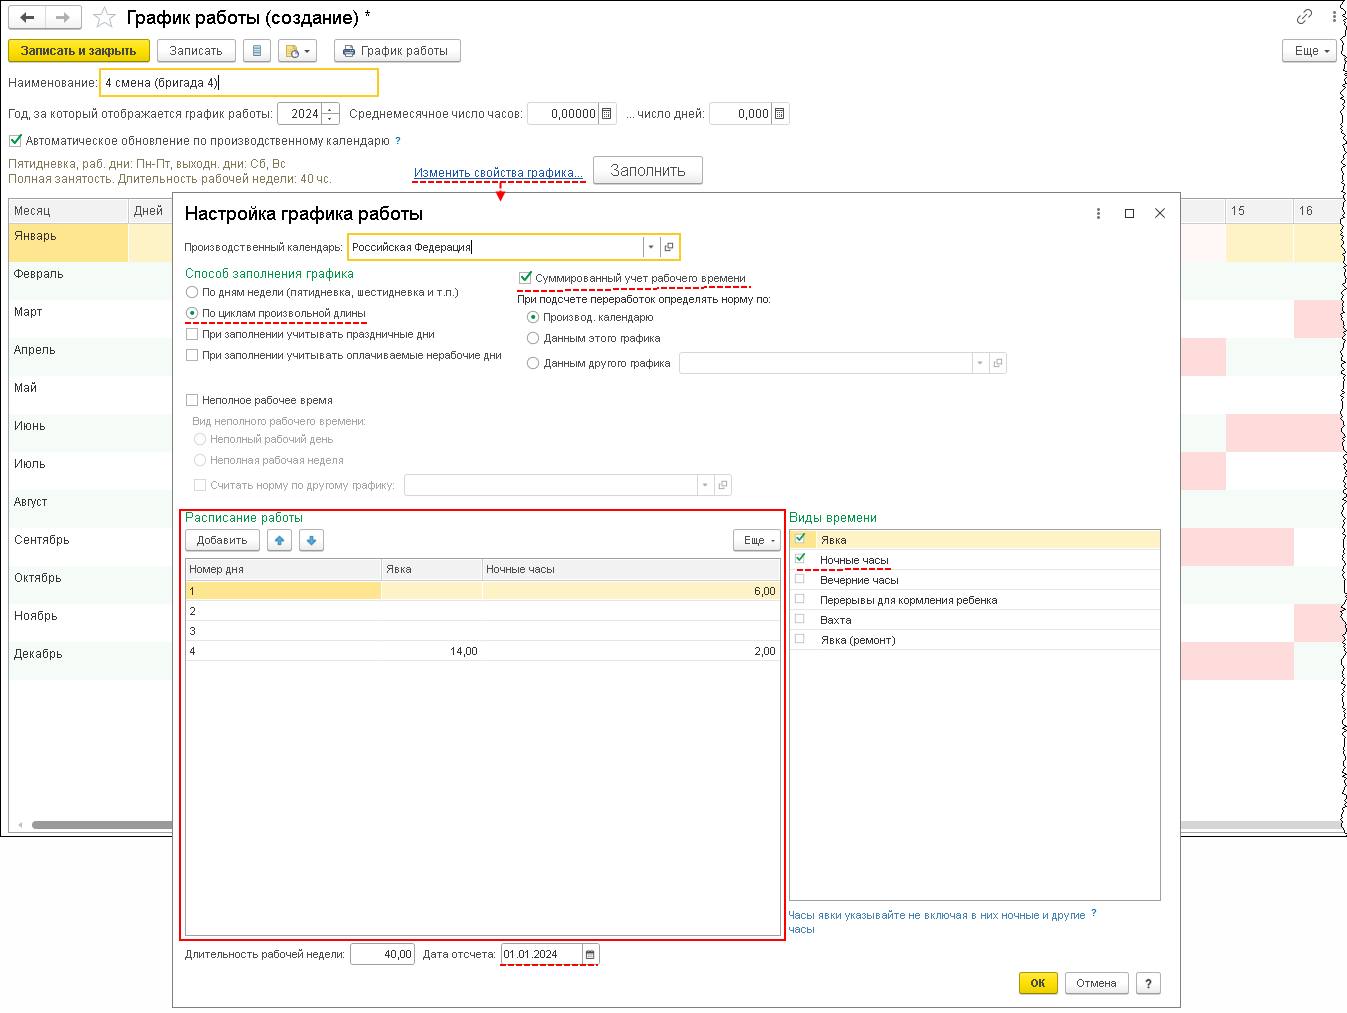1347x1013 pixels.
Task: Click the Заполнить button
Action: pyautogui.click(x=648, y=170)
